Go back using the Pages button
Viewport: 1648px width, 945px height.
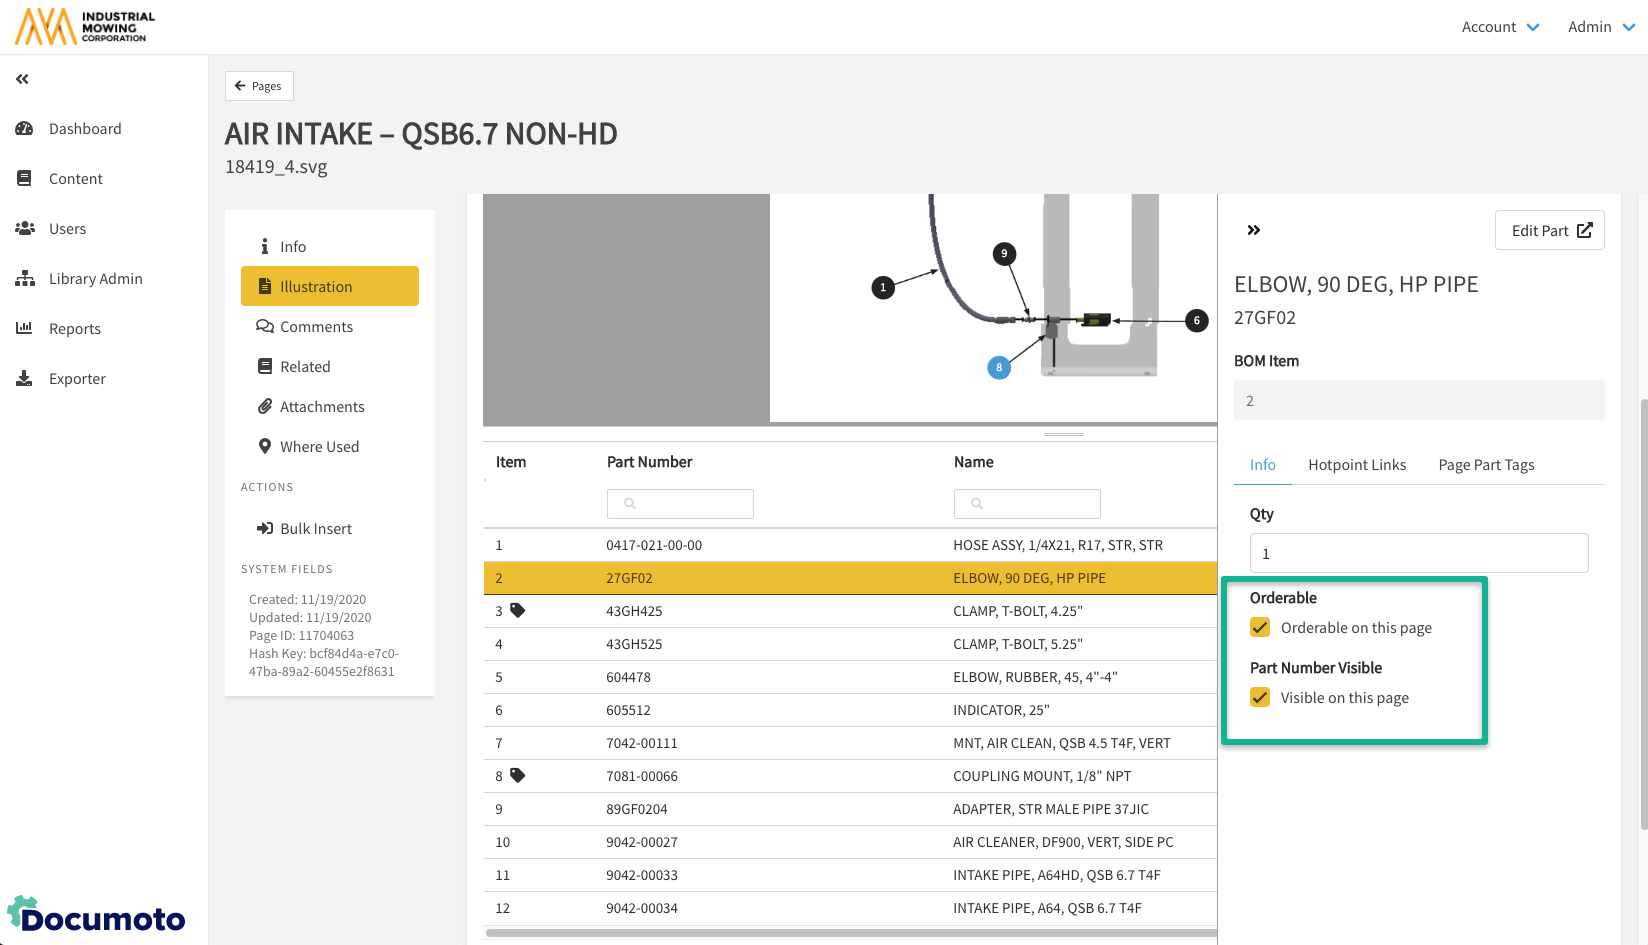tap(259, 86)
